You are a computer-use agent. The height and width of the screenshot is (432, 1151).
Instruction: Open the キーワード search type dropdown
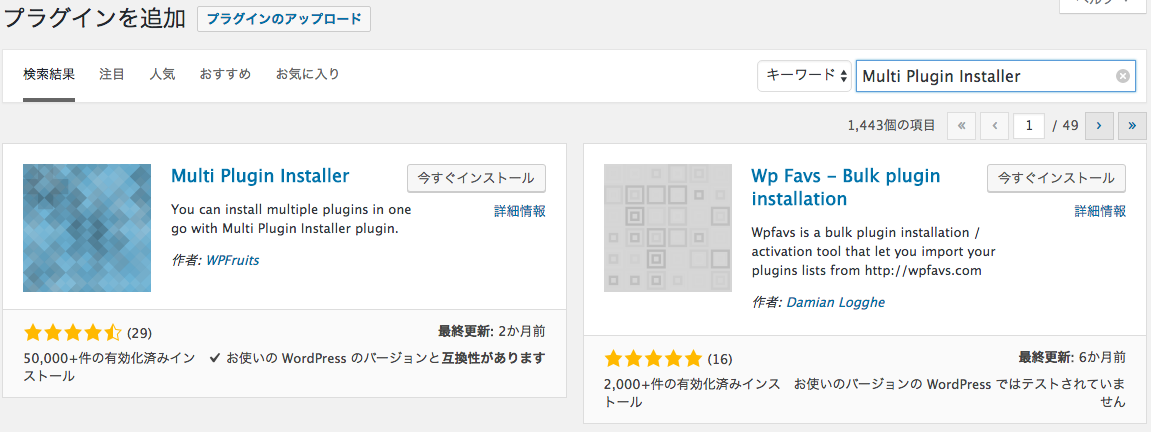tap(805, 76)
